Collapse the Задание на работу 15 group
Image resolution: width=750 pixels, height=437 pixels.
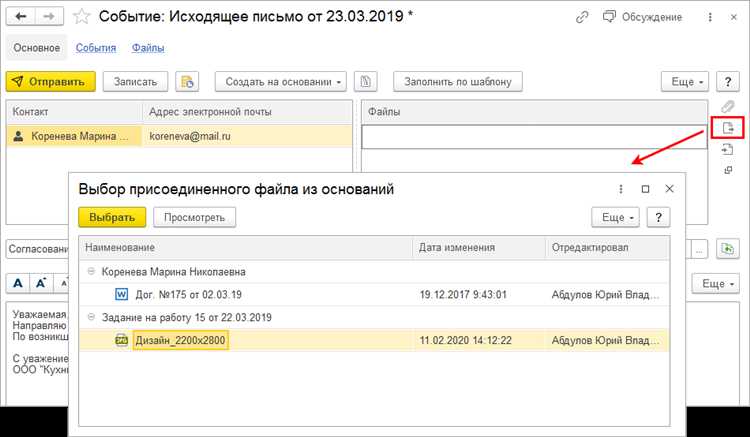pyautogui.click(x=91, y=317)
